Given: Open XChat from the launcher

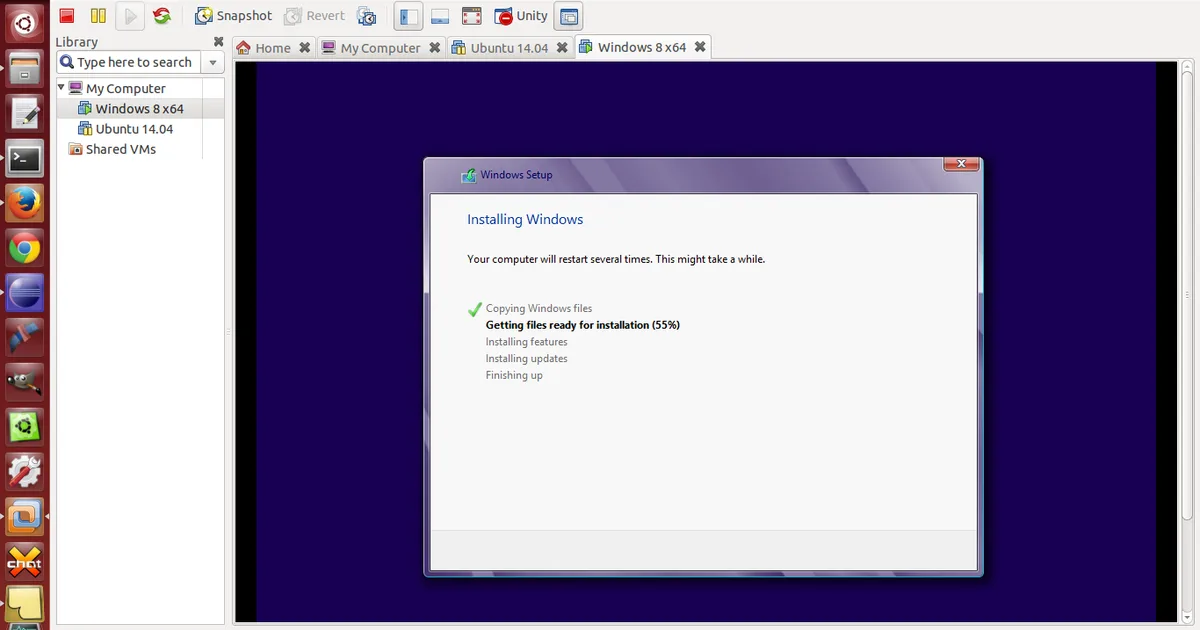Looking at the screenshot, I should point(25,563).
